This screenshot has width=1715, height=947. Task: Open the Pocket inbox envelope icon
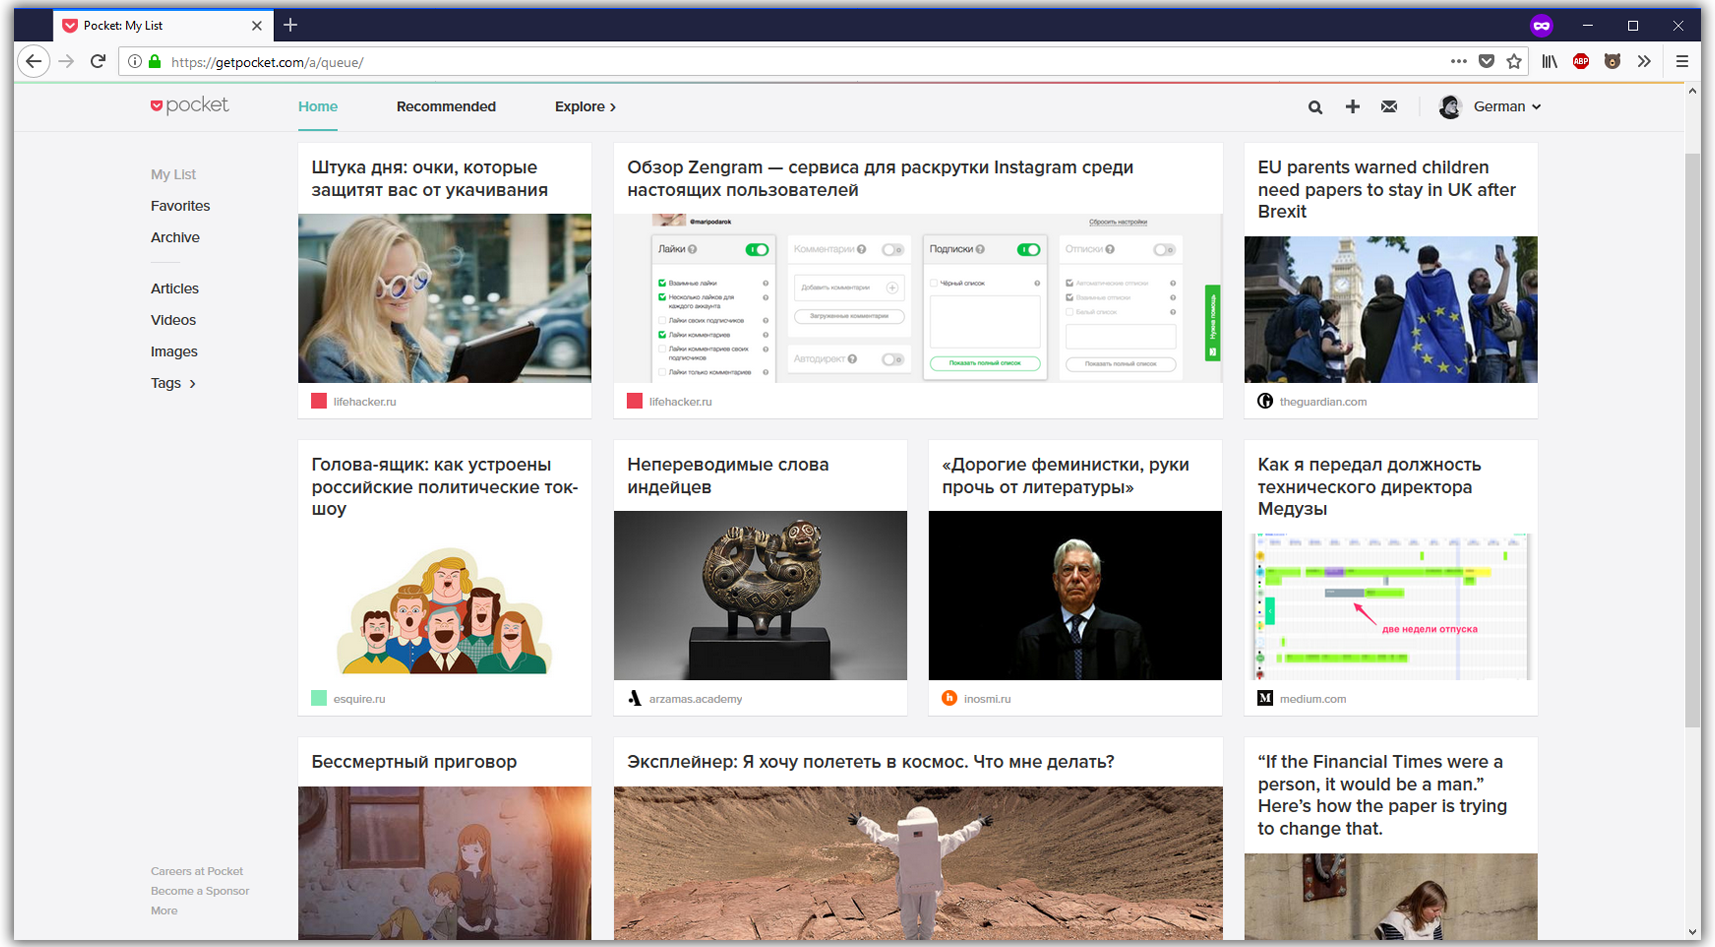tap(1389, 107)
